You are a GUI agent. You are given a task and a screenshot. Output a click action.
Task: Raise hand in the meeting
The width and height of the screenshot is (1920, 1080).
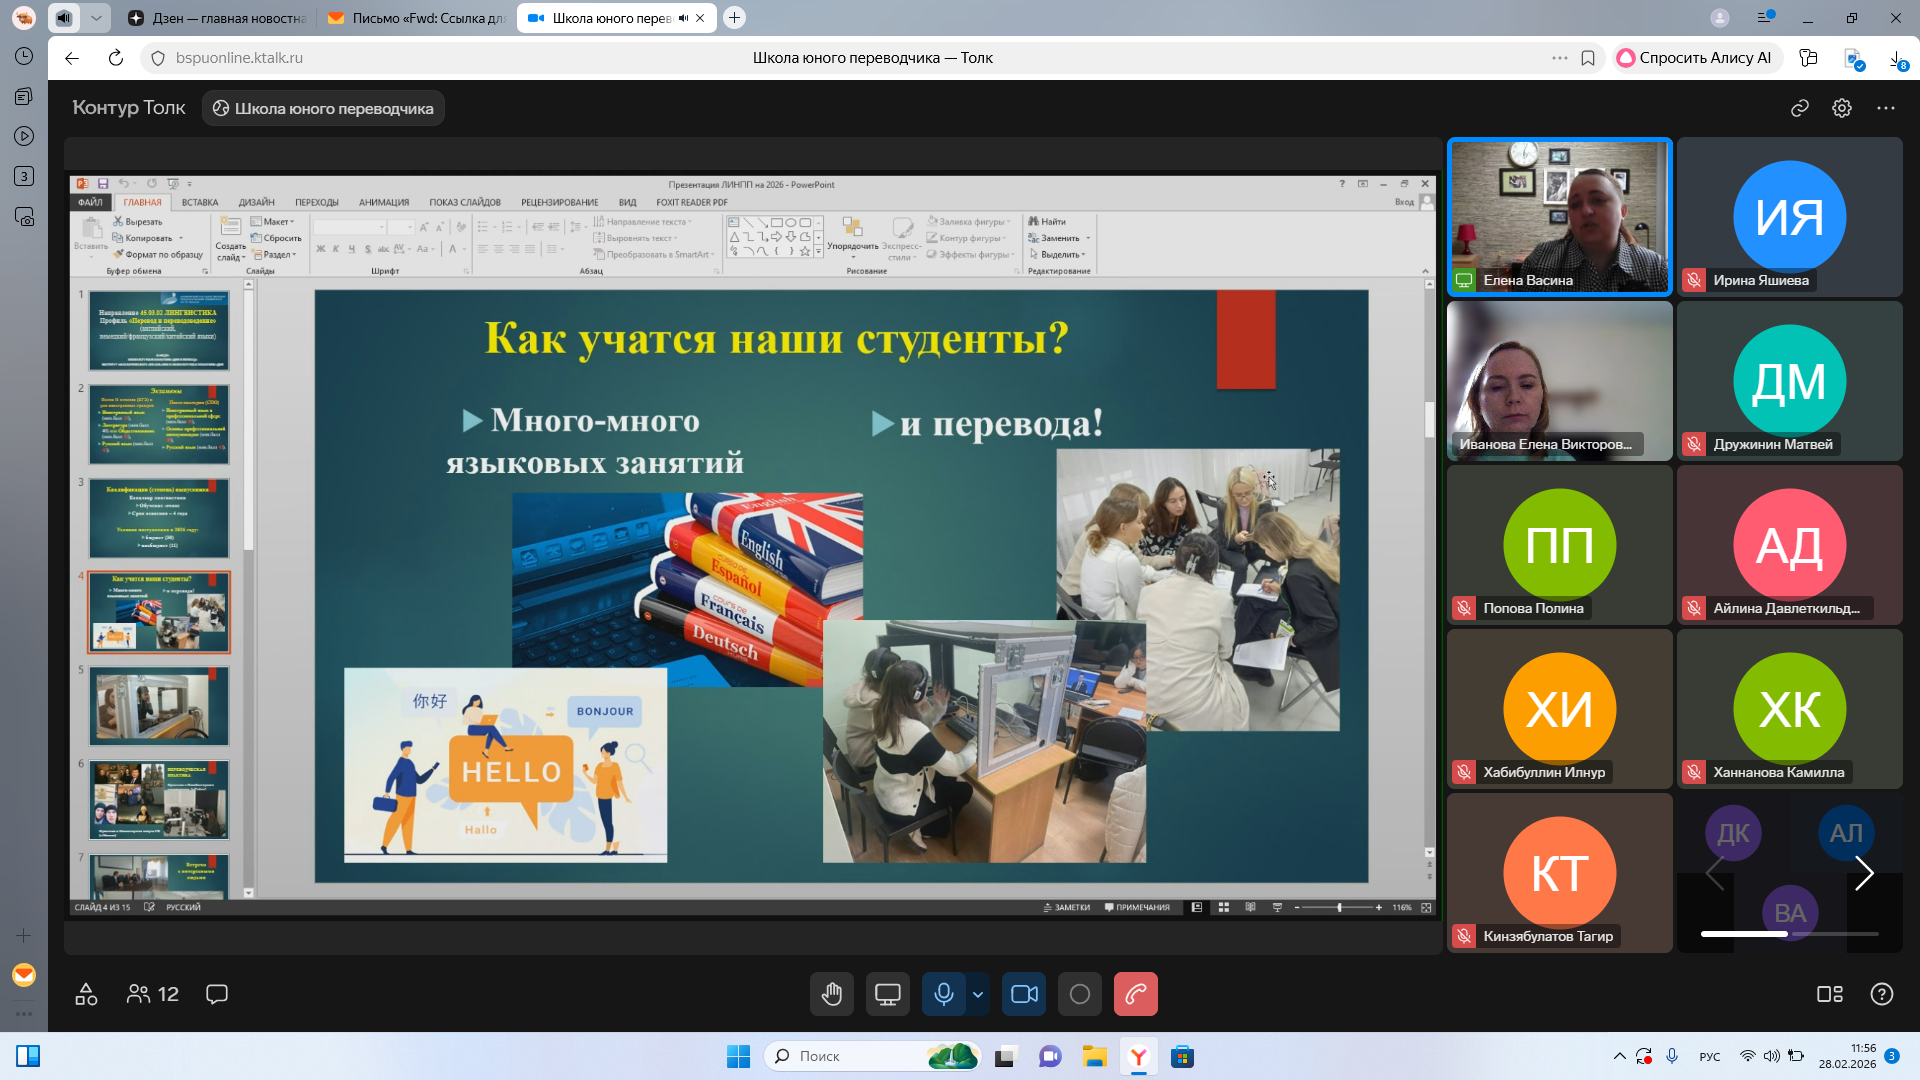(x=832, y=994)
